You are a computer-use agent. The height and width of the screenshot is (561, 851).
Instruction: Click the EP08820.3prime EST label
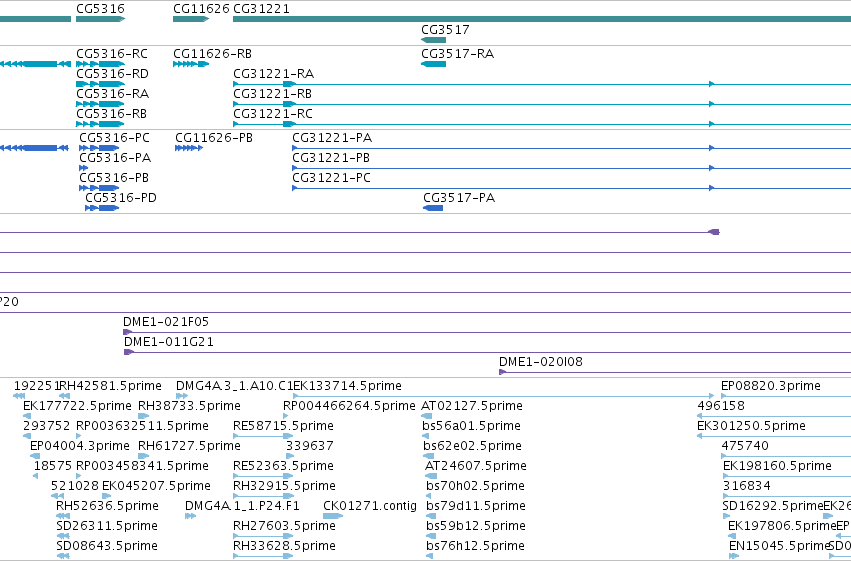[771, 386]
